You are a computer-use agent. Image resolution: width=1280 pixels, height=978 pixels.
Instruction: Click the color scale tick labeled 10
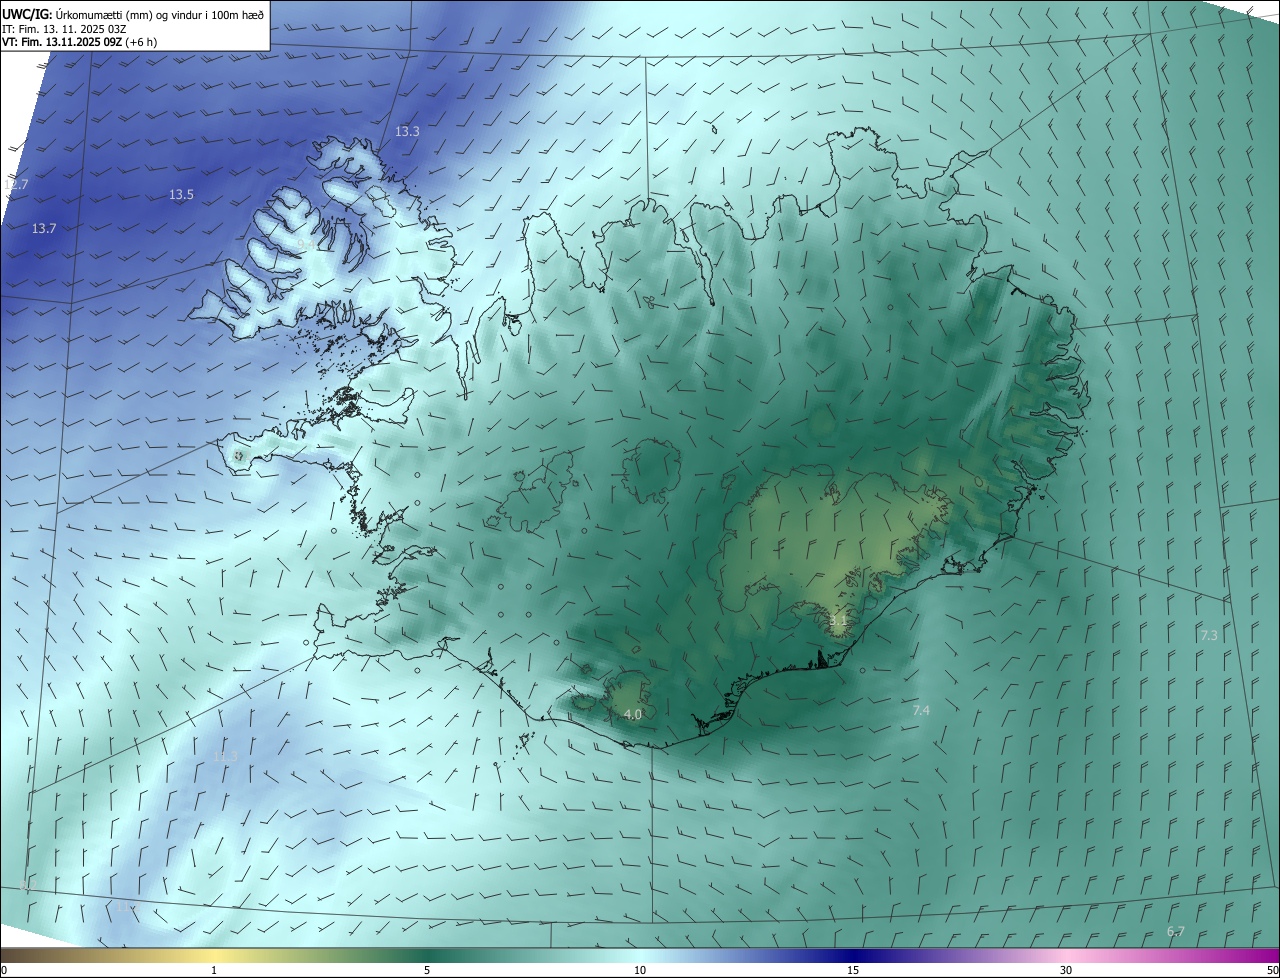click(640, 970)
